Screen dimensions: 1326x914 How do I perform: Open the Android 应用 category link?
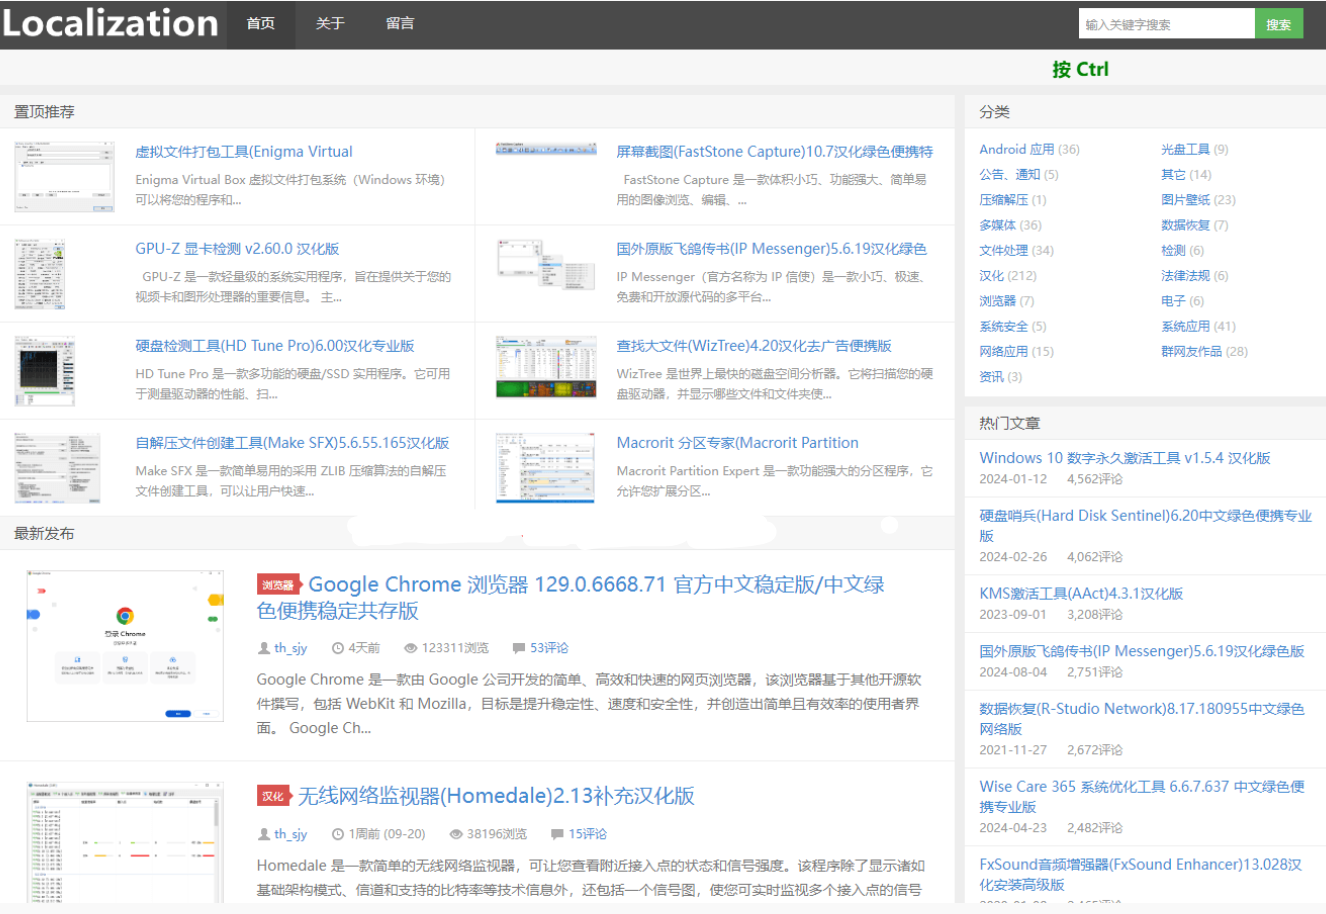(x=1016, y=149)
